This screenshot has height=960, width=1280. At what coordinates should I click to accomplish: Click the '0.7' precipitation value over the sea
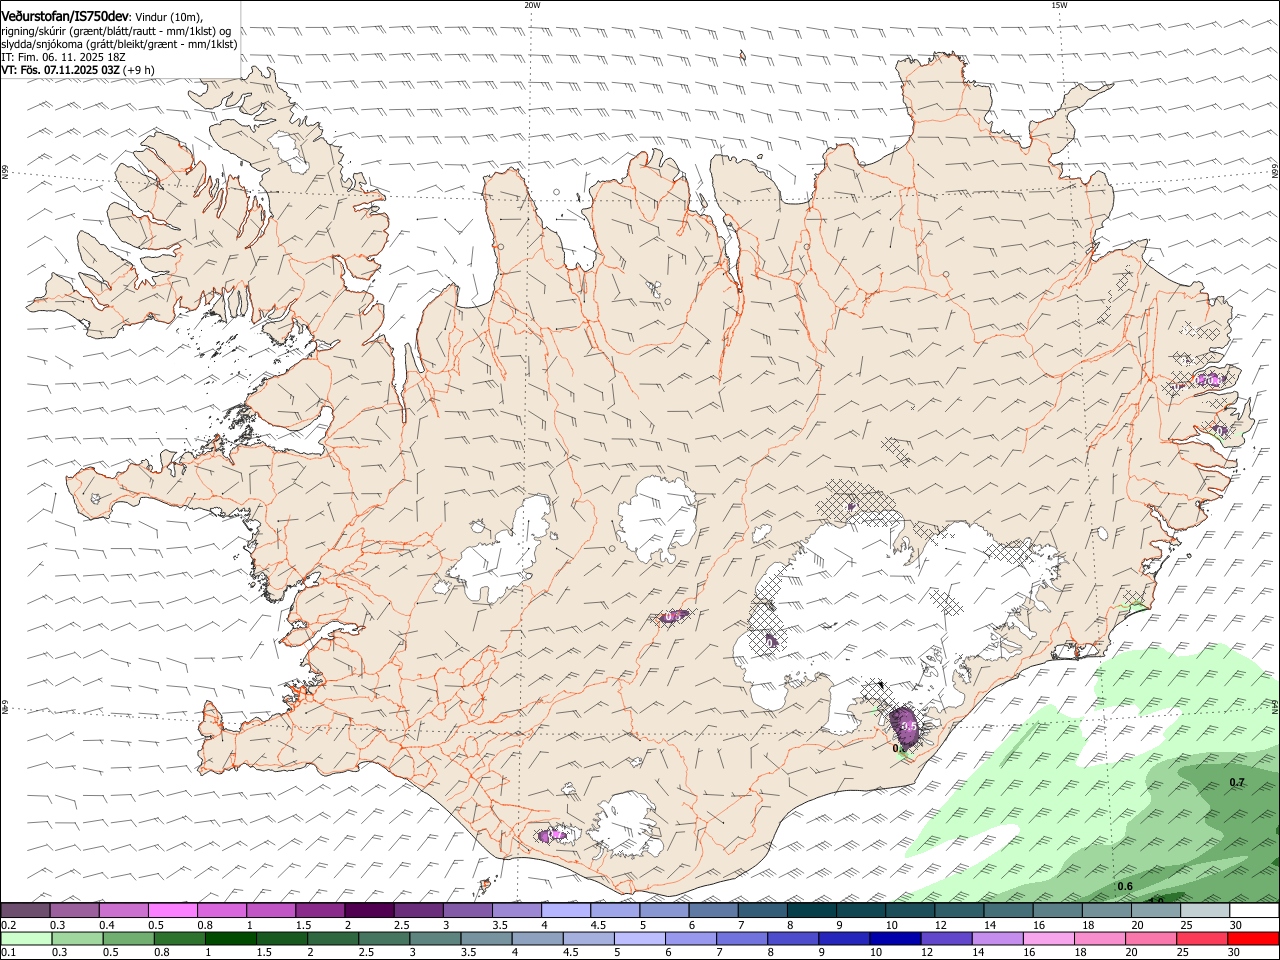click(x=1236, y=782)
